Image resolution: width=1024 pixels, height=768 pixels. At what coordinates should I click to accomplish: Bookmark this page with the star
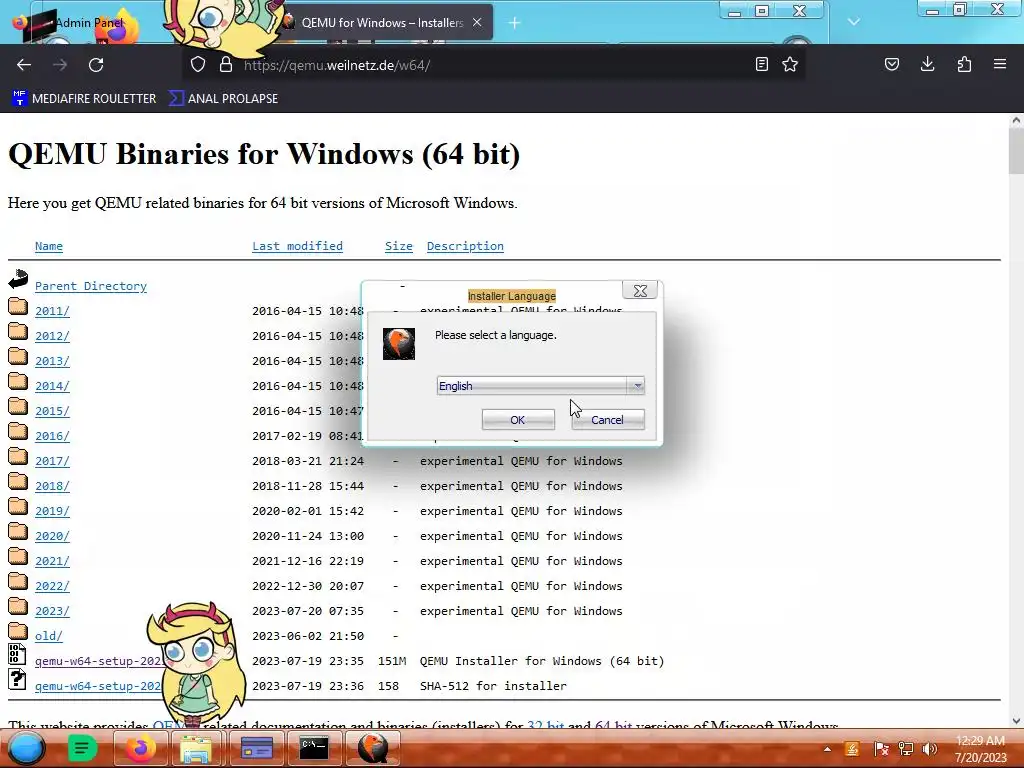(x=790, y=64)
